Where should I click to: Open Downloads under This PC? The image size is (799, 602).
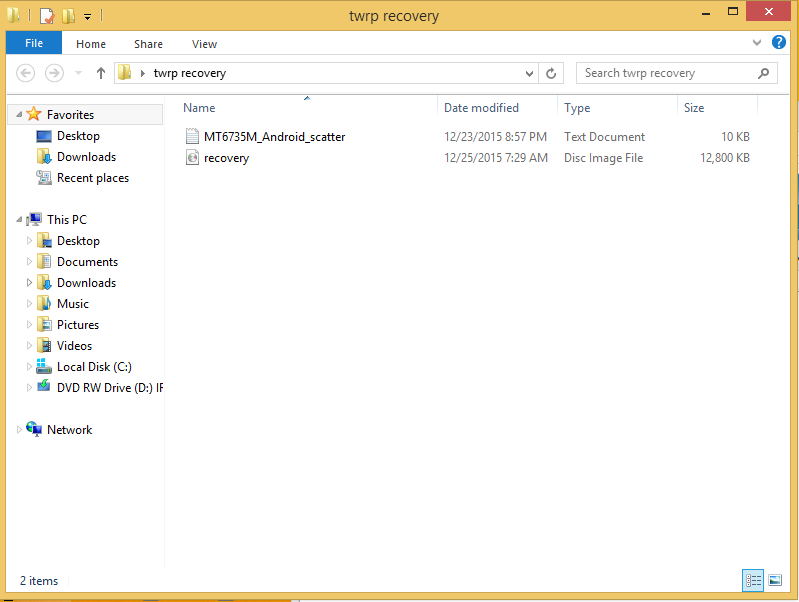[x=86, y=283]
